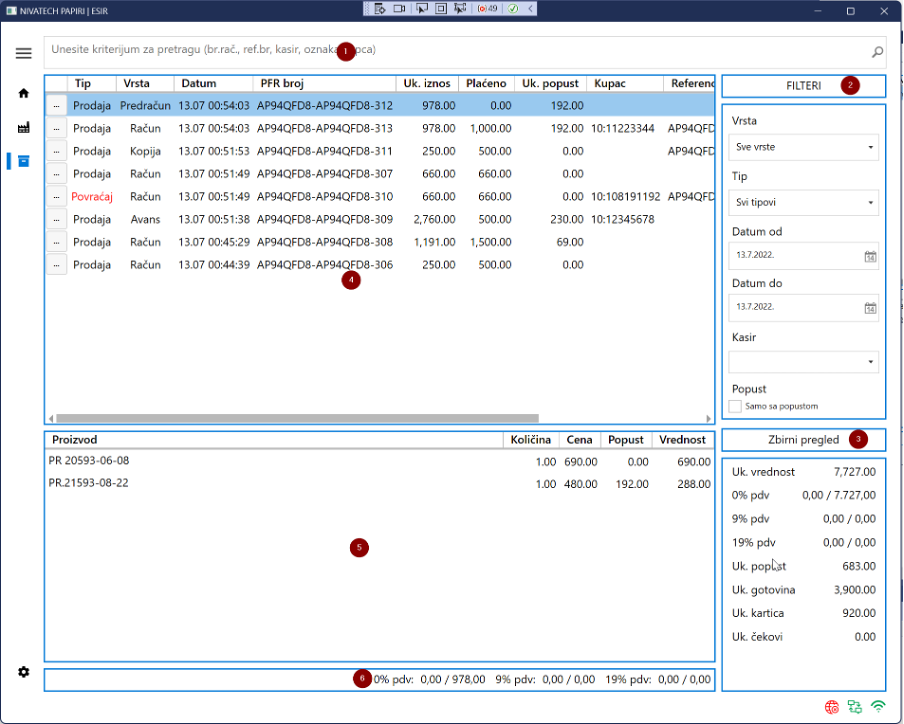
Task: Open row options for Avans receipt -309
Action: click(56, 220)
